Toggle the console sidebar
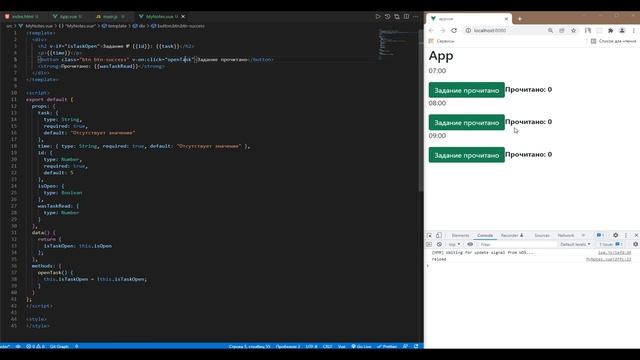The image size is (640, 360). pyautogui.click(x=429, y=244)
